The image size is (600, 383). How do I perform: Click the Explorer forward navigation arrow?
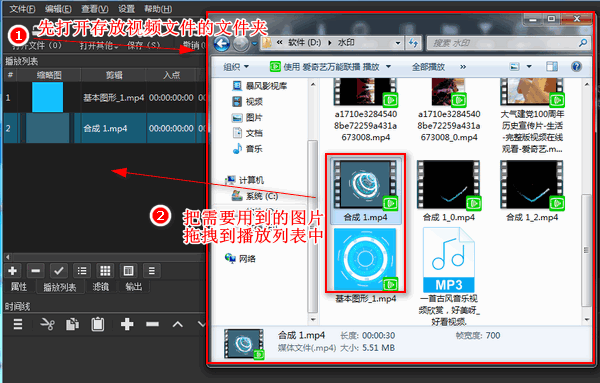(x=241, y=44)
